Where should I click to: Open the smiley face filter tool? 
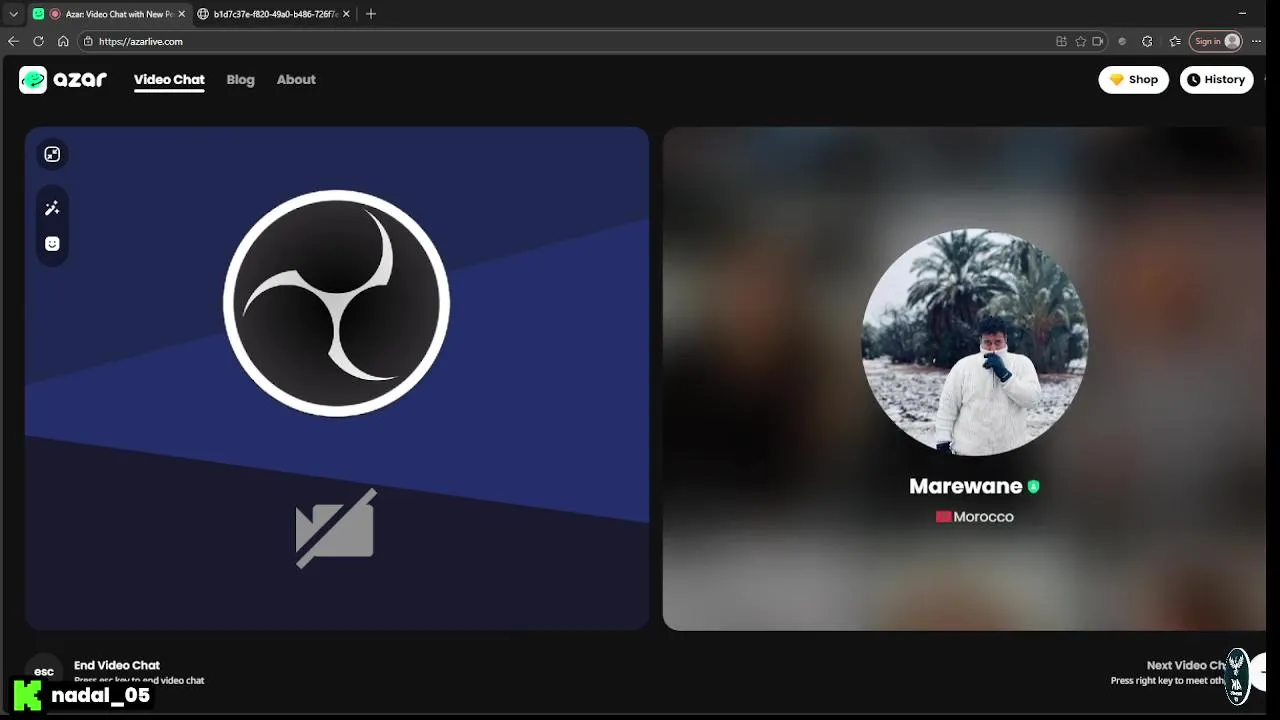(52, 244)
